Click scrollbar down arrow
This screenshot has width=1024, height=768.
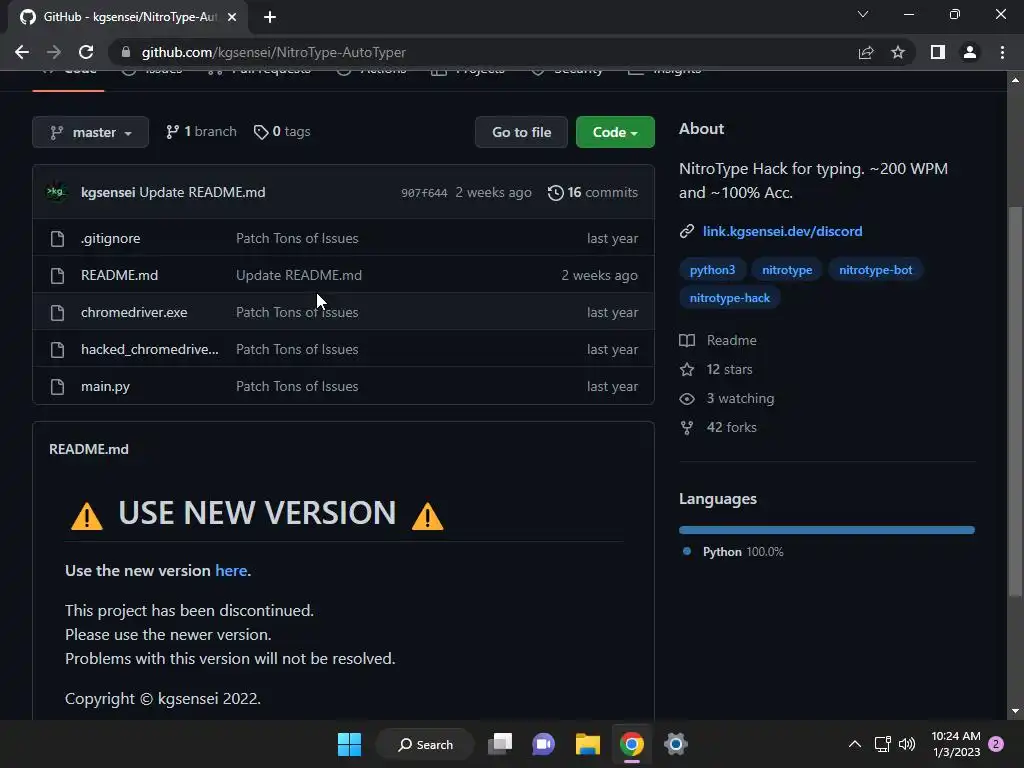pos(1015,711)
